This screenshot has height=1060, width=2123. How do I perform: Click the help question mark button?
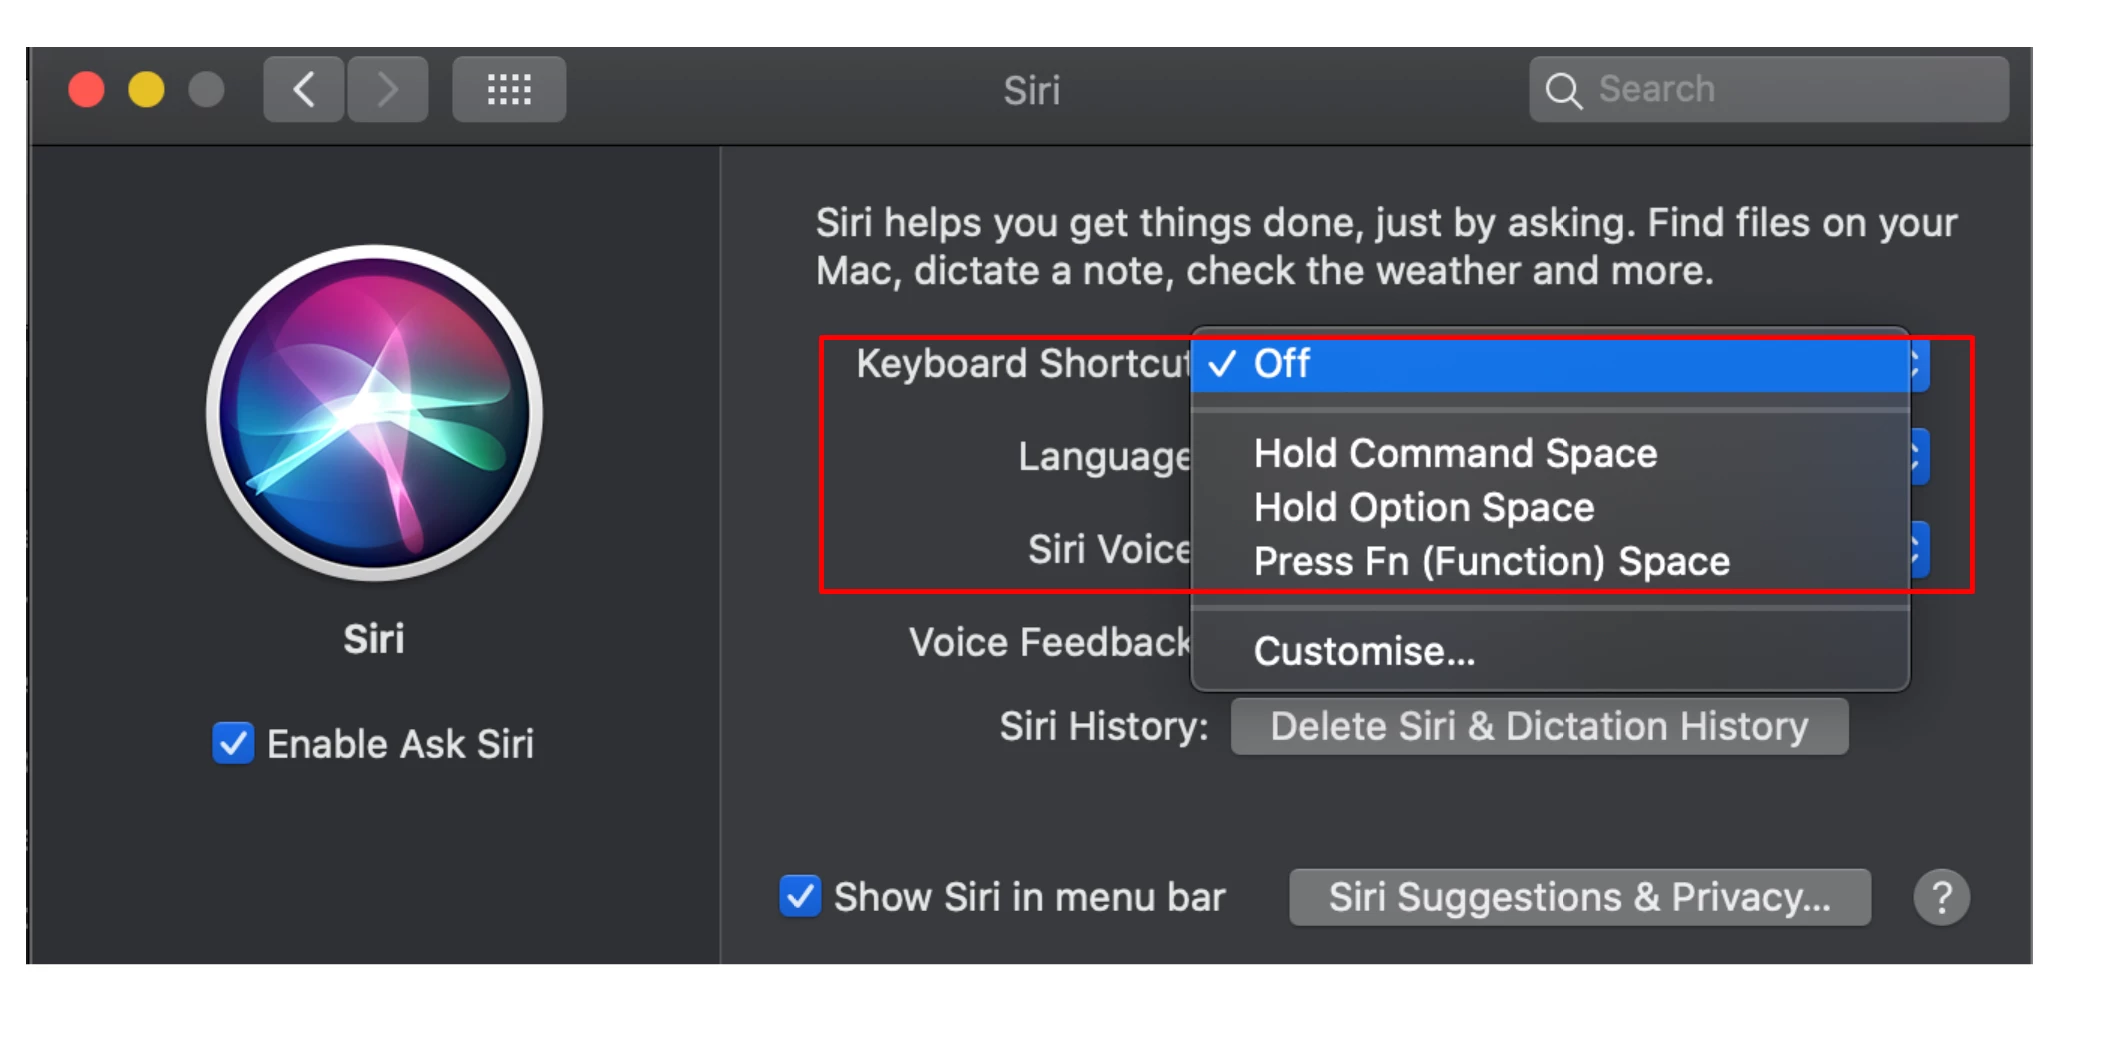pyautogui.click(x=1941, y=897)
